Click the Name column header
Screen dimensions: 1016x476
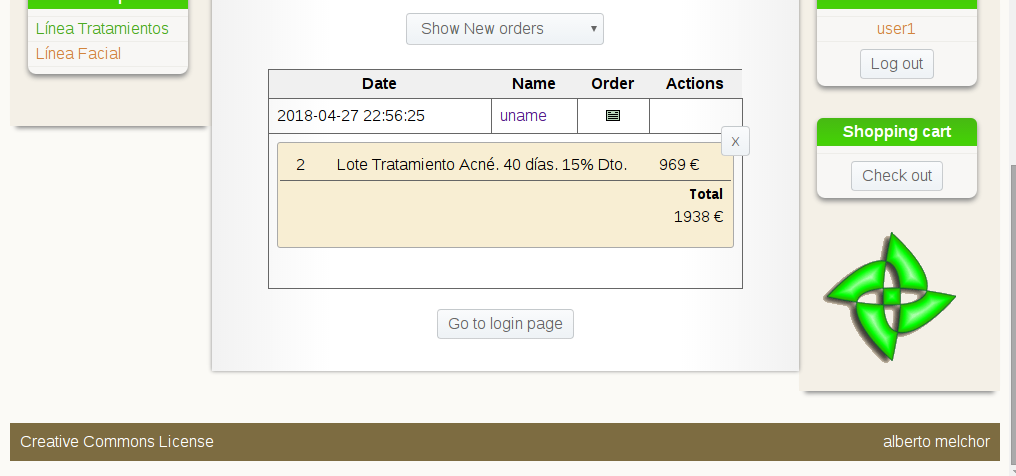tap(533, 84)
